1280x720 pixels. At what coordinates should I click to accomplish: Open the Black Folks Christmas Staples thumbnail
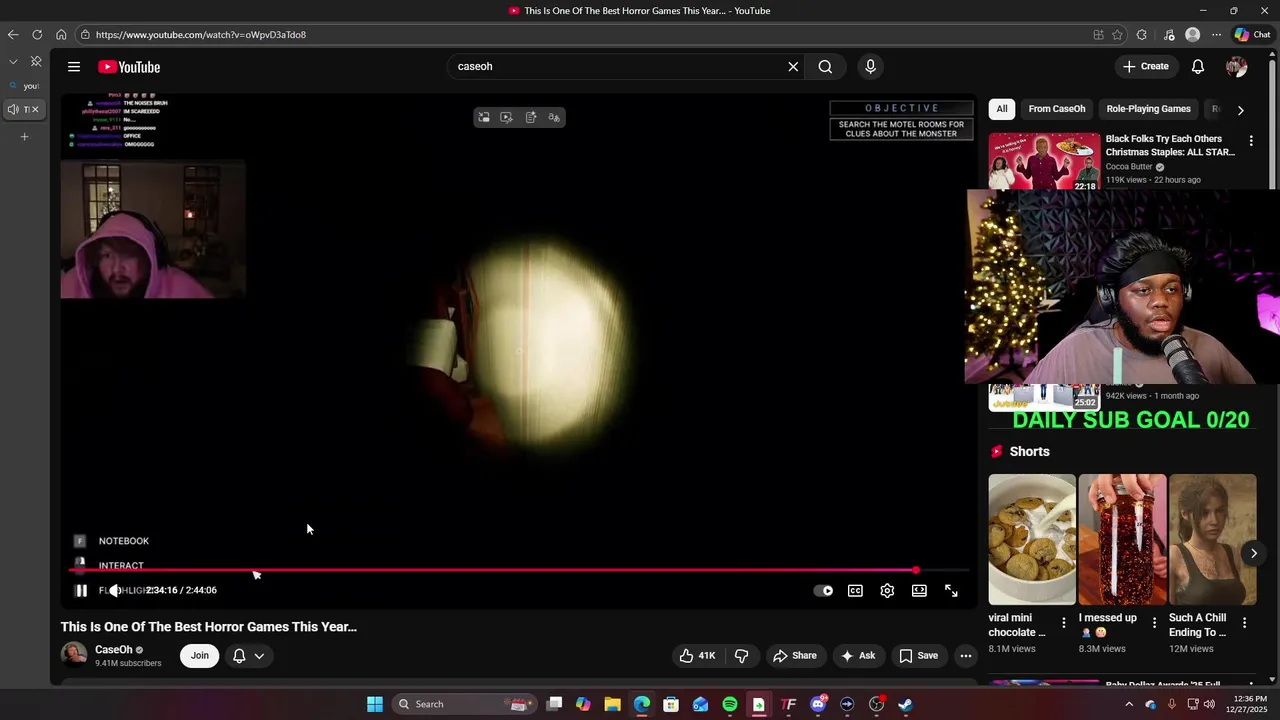[1044, 160]
